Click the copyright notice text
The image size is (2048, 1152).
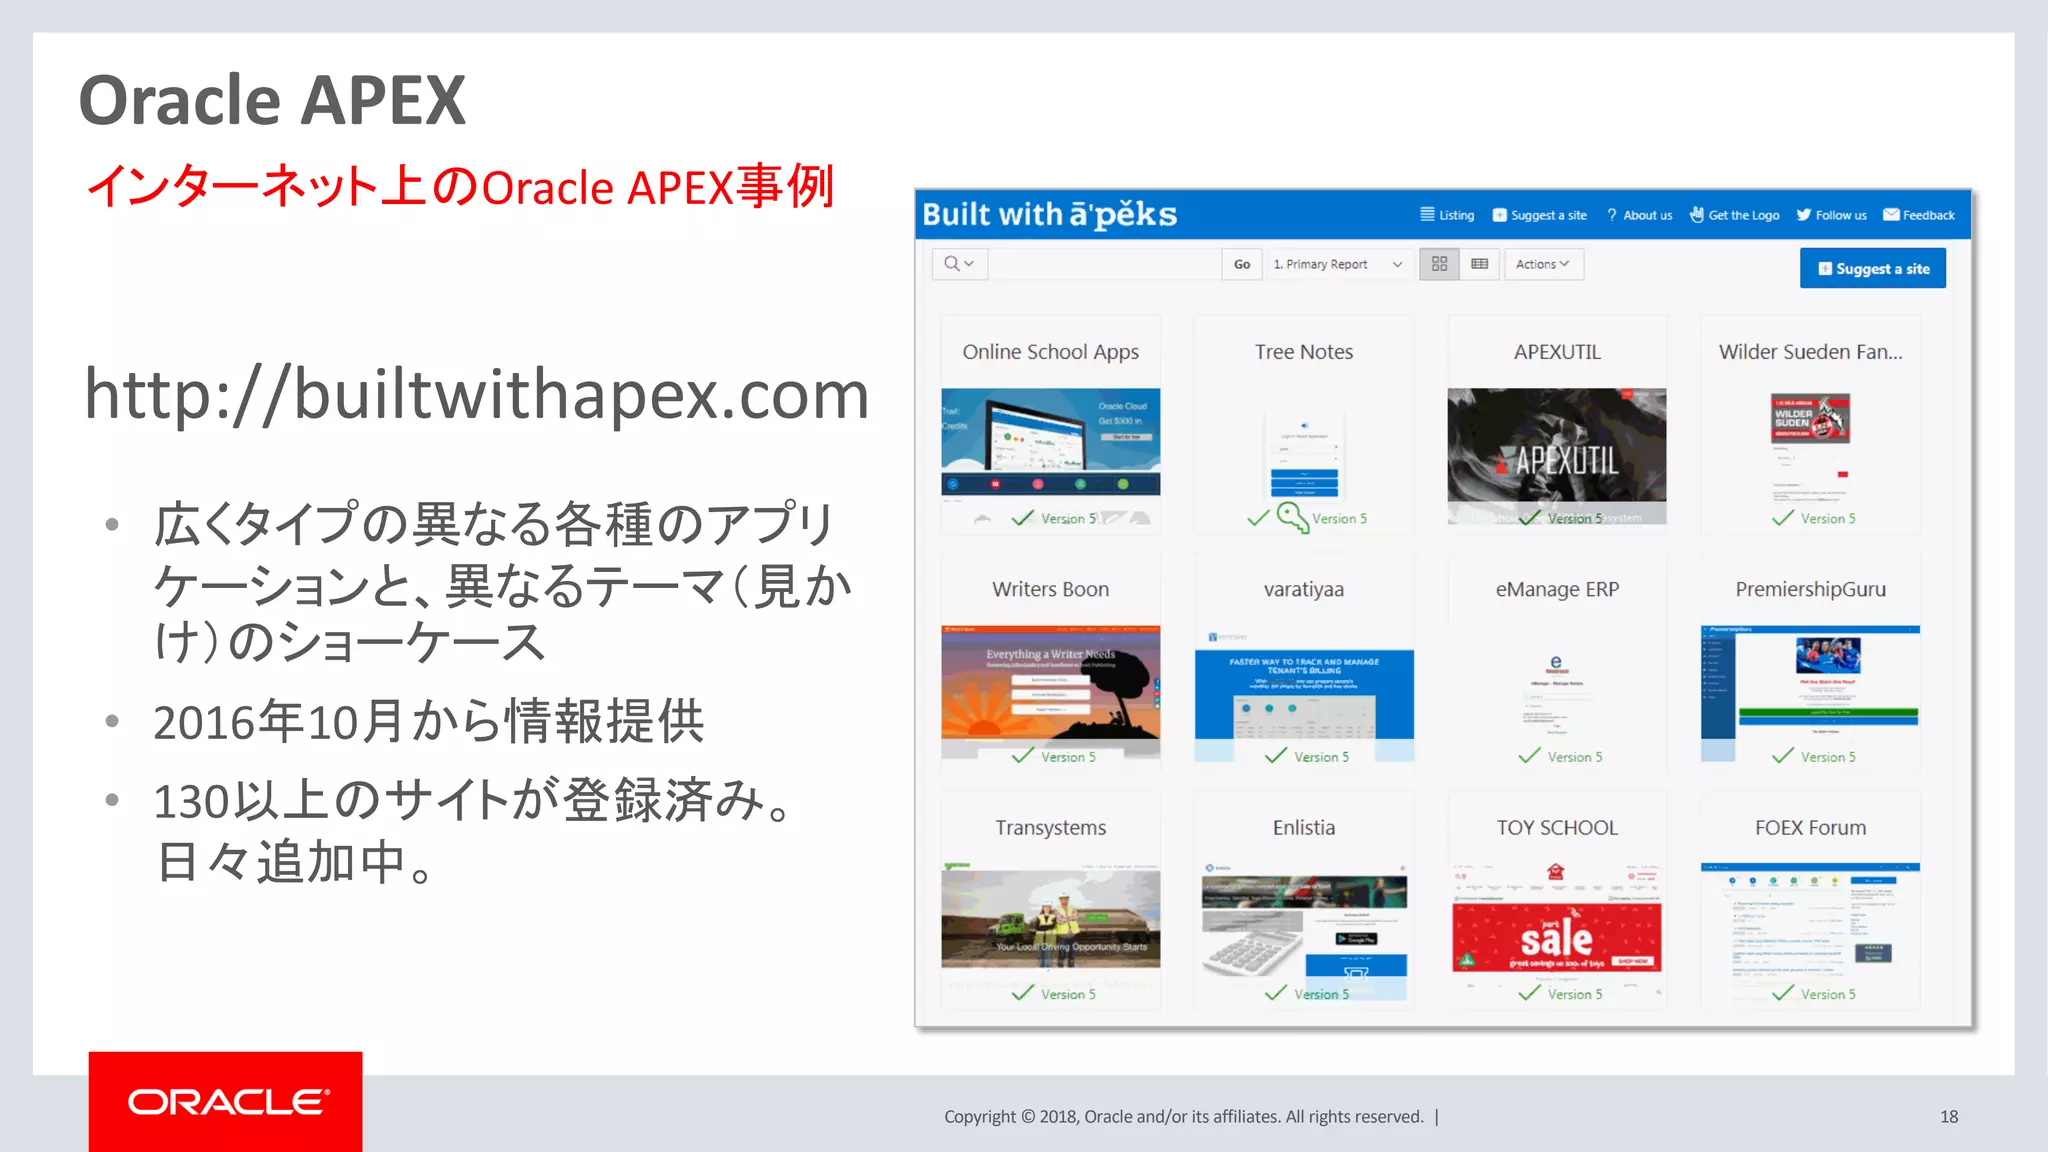pos(1184,1117)
